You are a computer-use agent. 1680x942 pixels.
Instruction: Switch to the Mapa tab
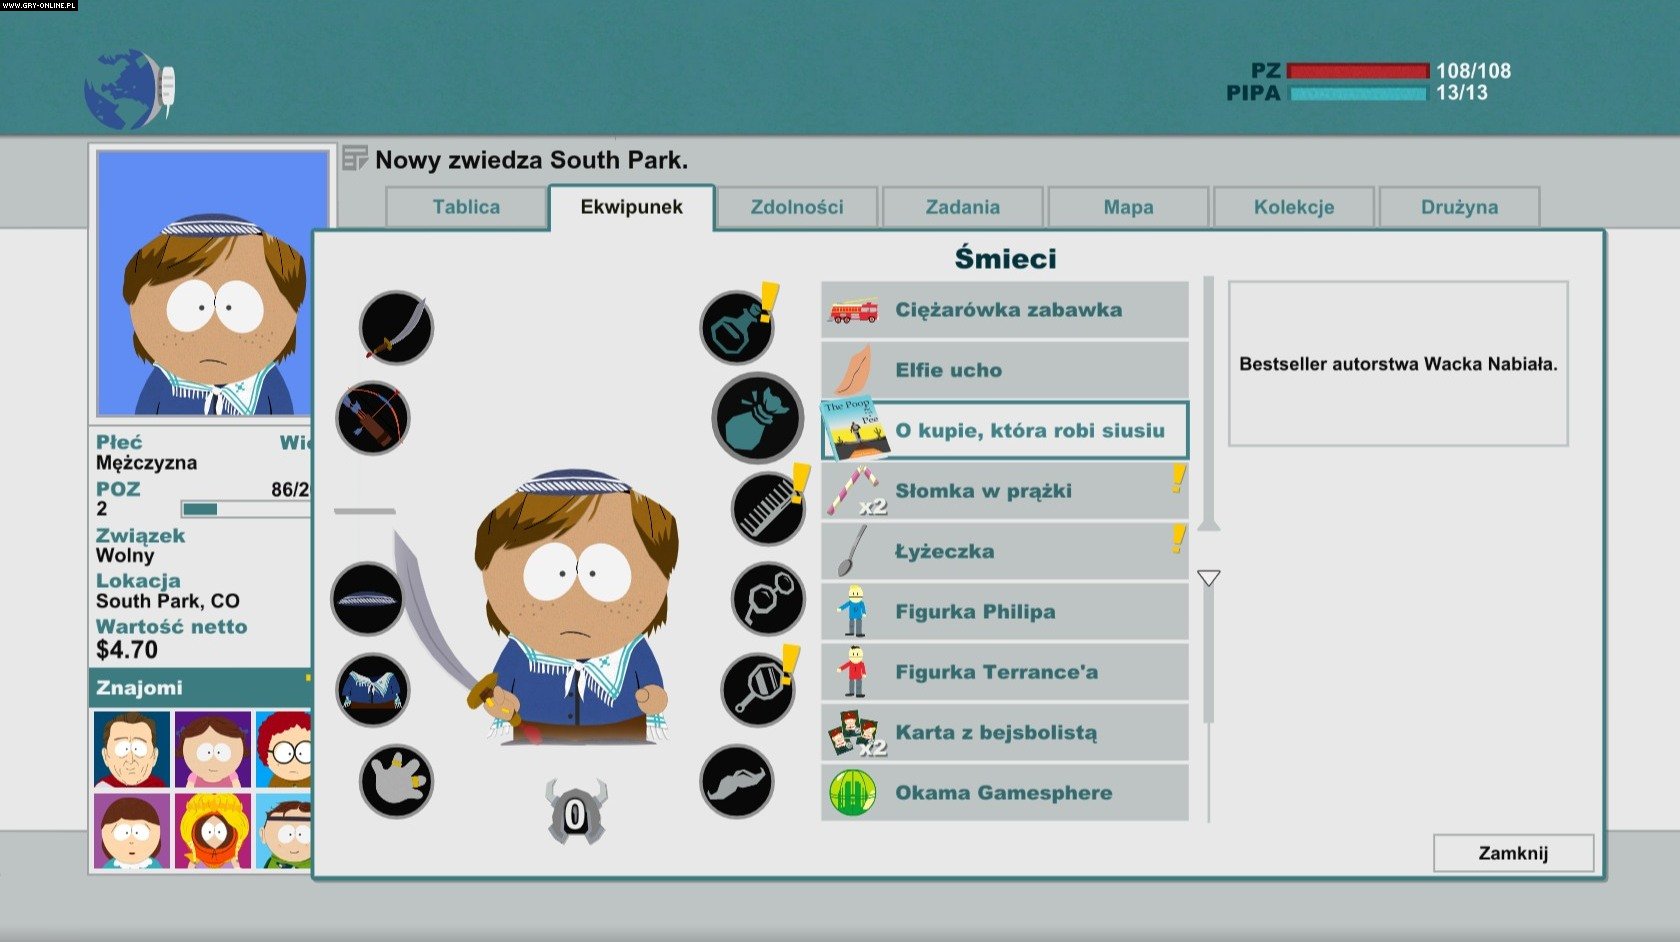(x=1128, y=207)
